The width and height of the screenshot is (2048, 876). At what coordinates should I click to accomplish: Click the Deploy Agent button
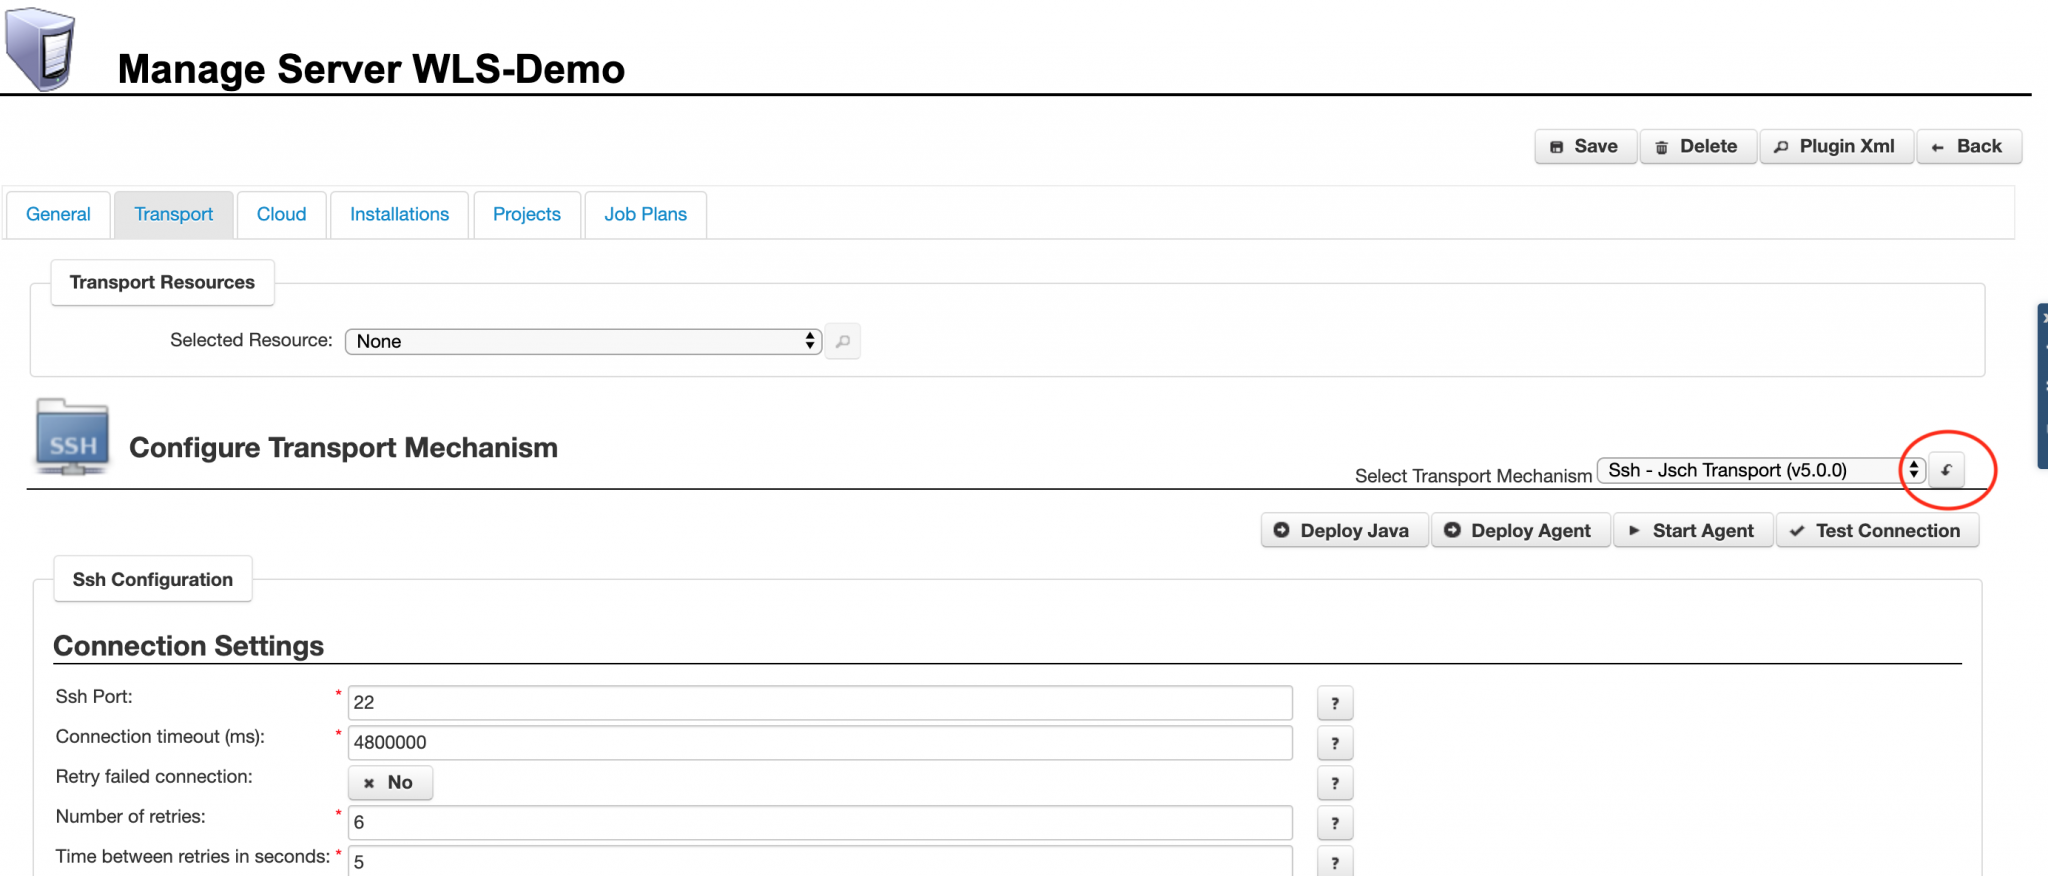(x=1519, y=531)
